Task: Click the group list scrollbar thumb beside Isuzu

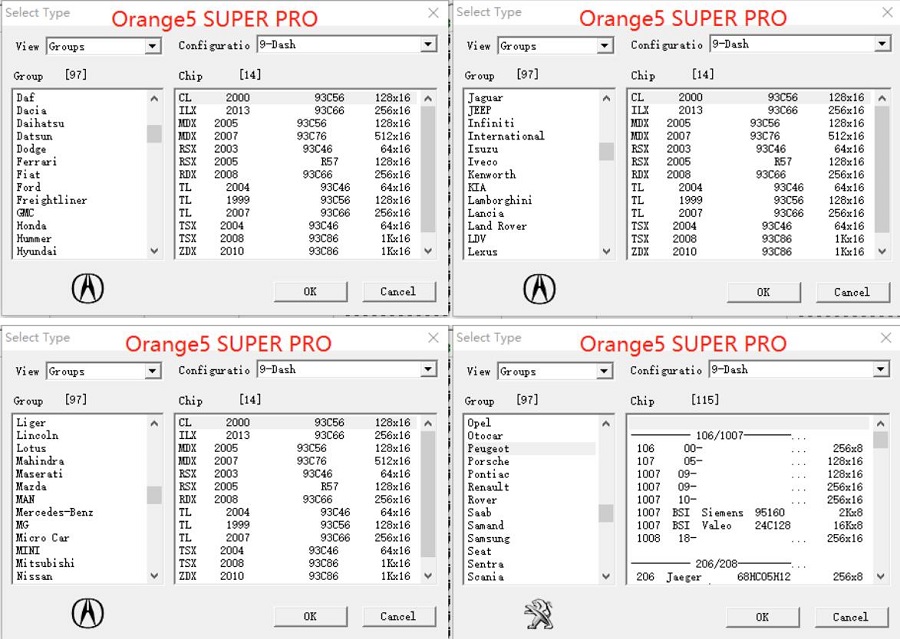Action: (x=606, y=152)
